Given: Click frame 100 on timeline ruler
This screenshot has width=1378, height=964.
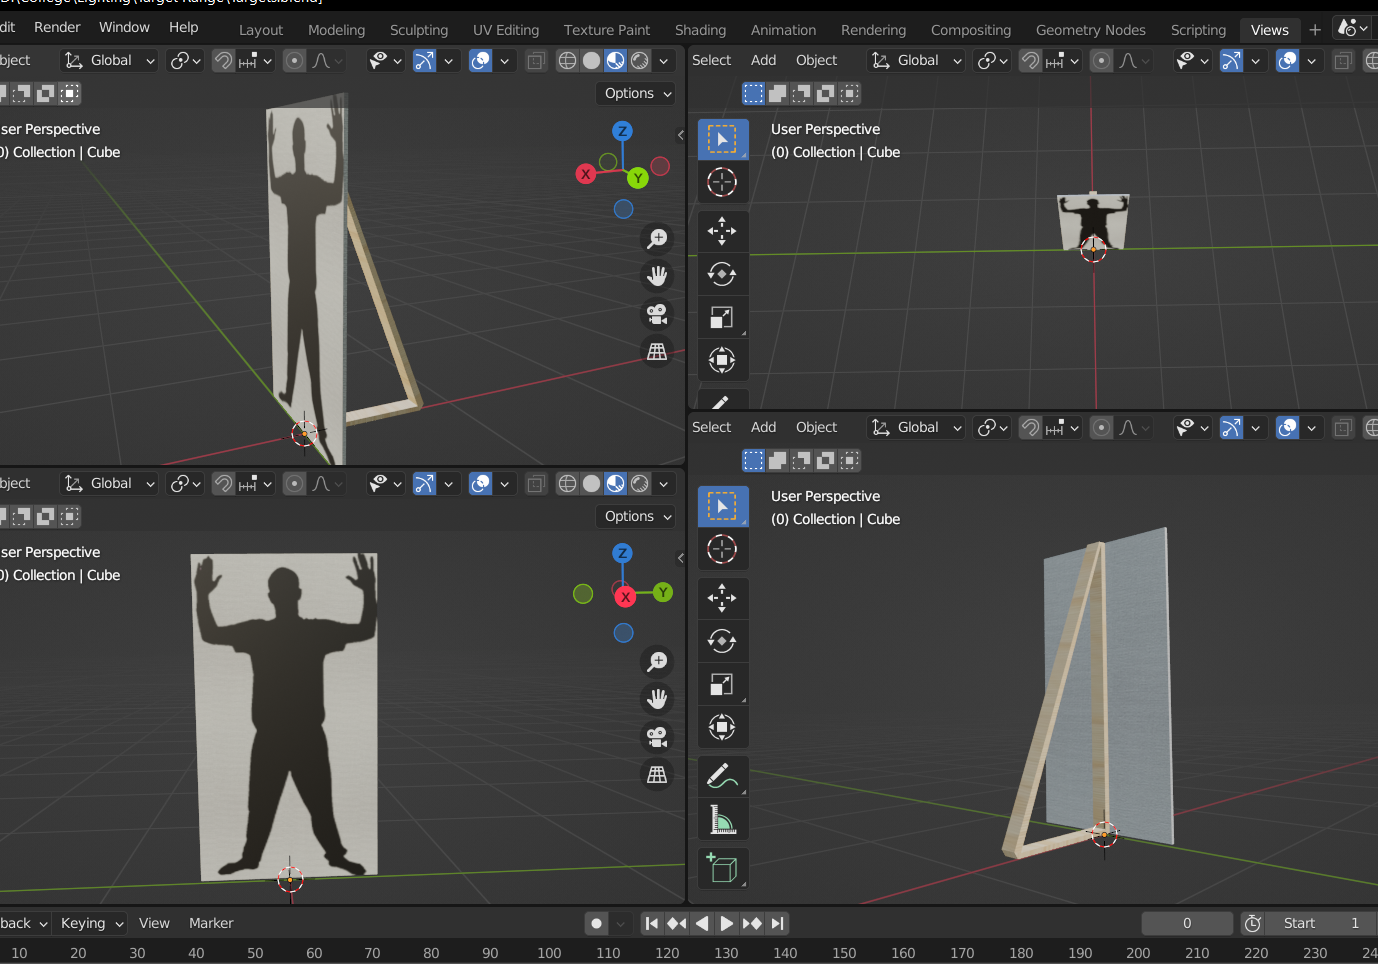Looking at the screenshot, I should tap(549, 953).
